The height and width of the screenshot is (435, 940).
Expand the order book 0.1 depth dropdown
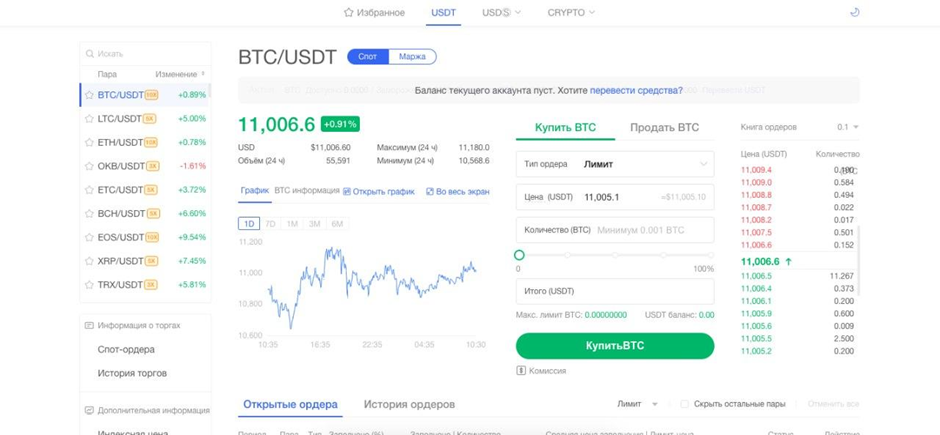[848, 127]
